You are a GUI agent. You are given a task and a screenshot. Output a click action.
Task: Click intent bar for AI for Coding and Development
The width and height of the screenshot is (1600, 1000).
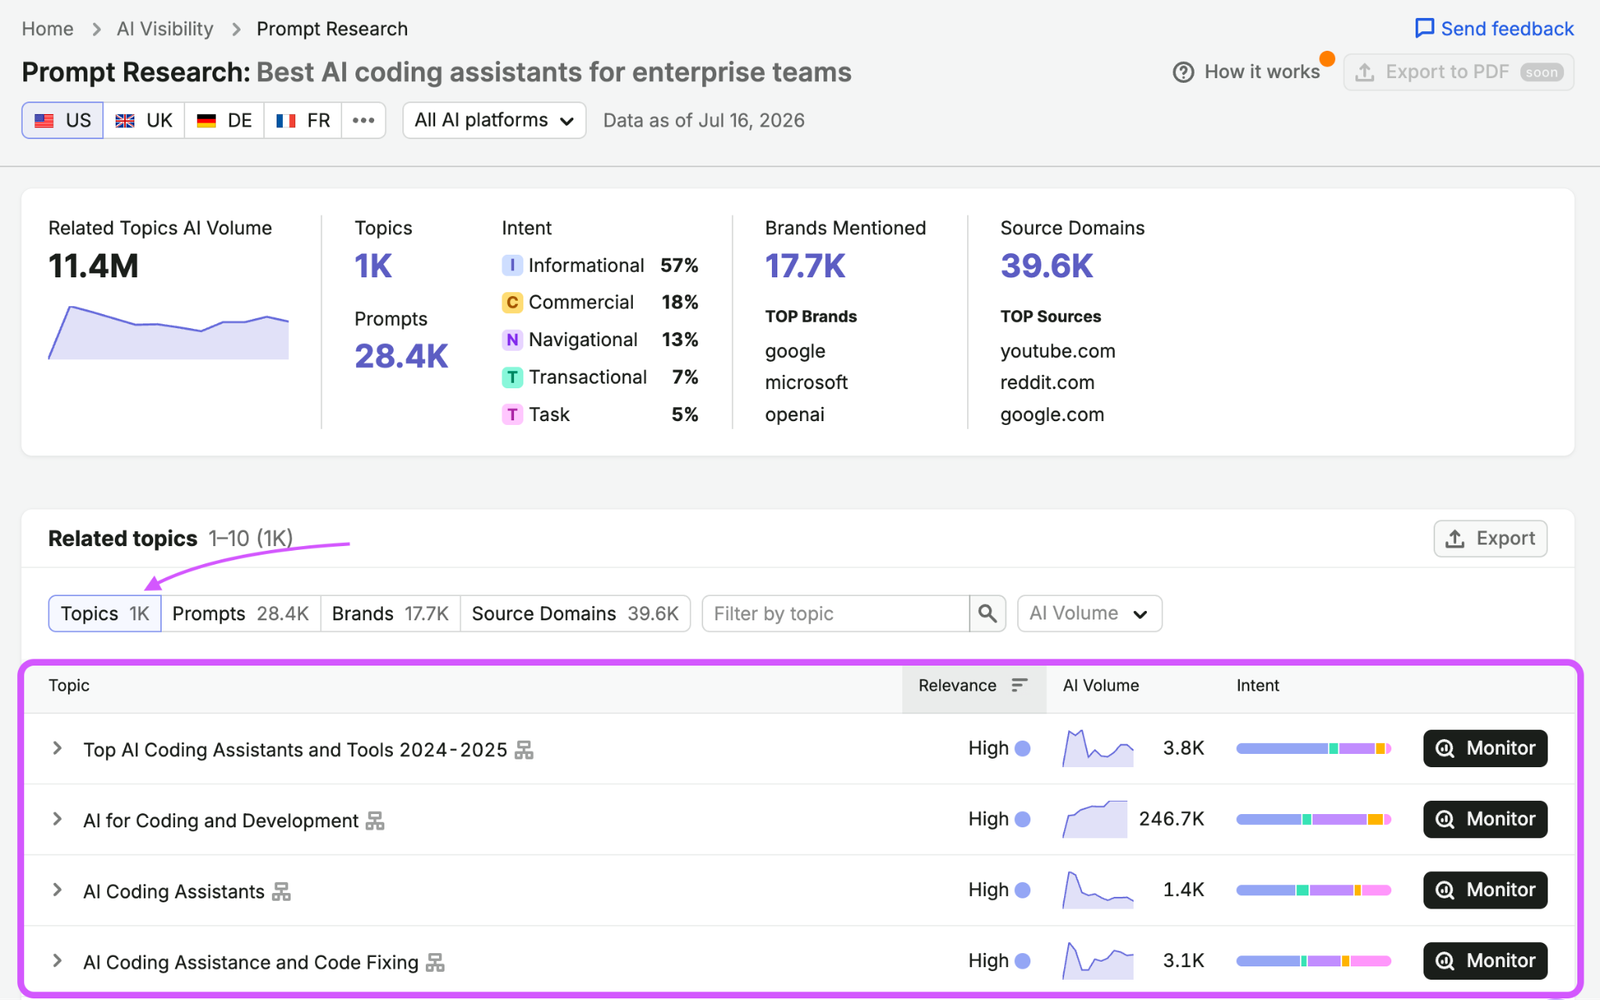pyautogui.click(x=1314, y=819)
